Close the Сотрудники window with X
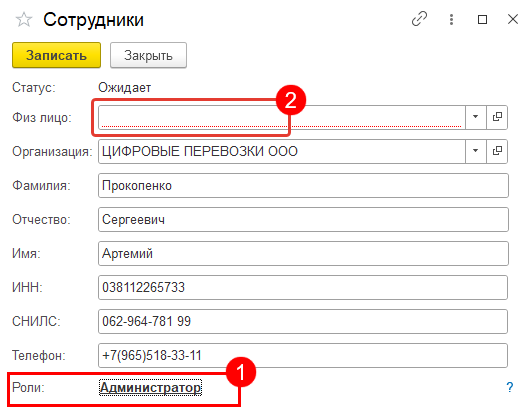Viewport: 532px width, 418px height. [513, 19]
